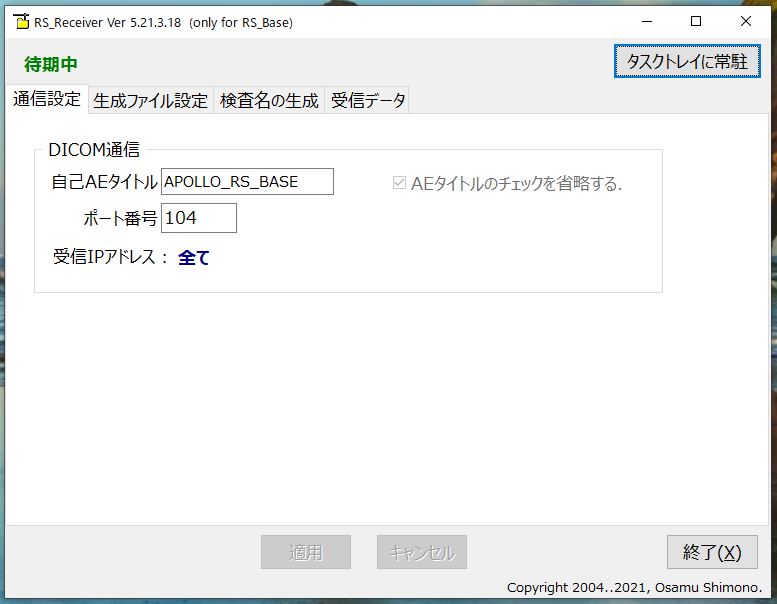Maximize the RS_Receiver window
Screen dimensions: 777x604
coord(696,21)
